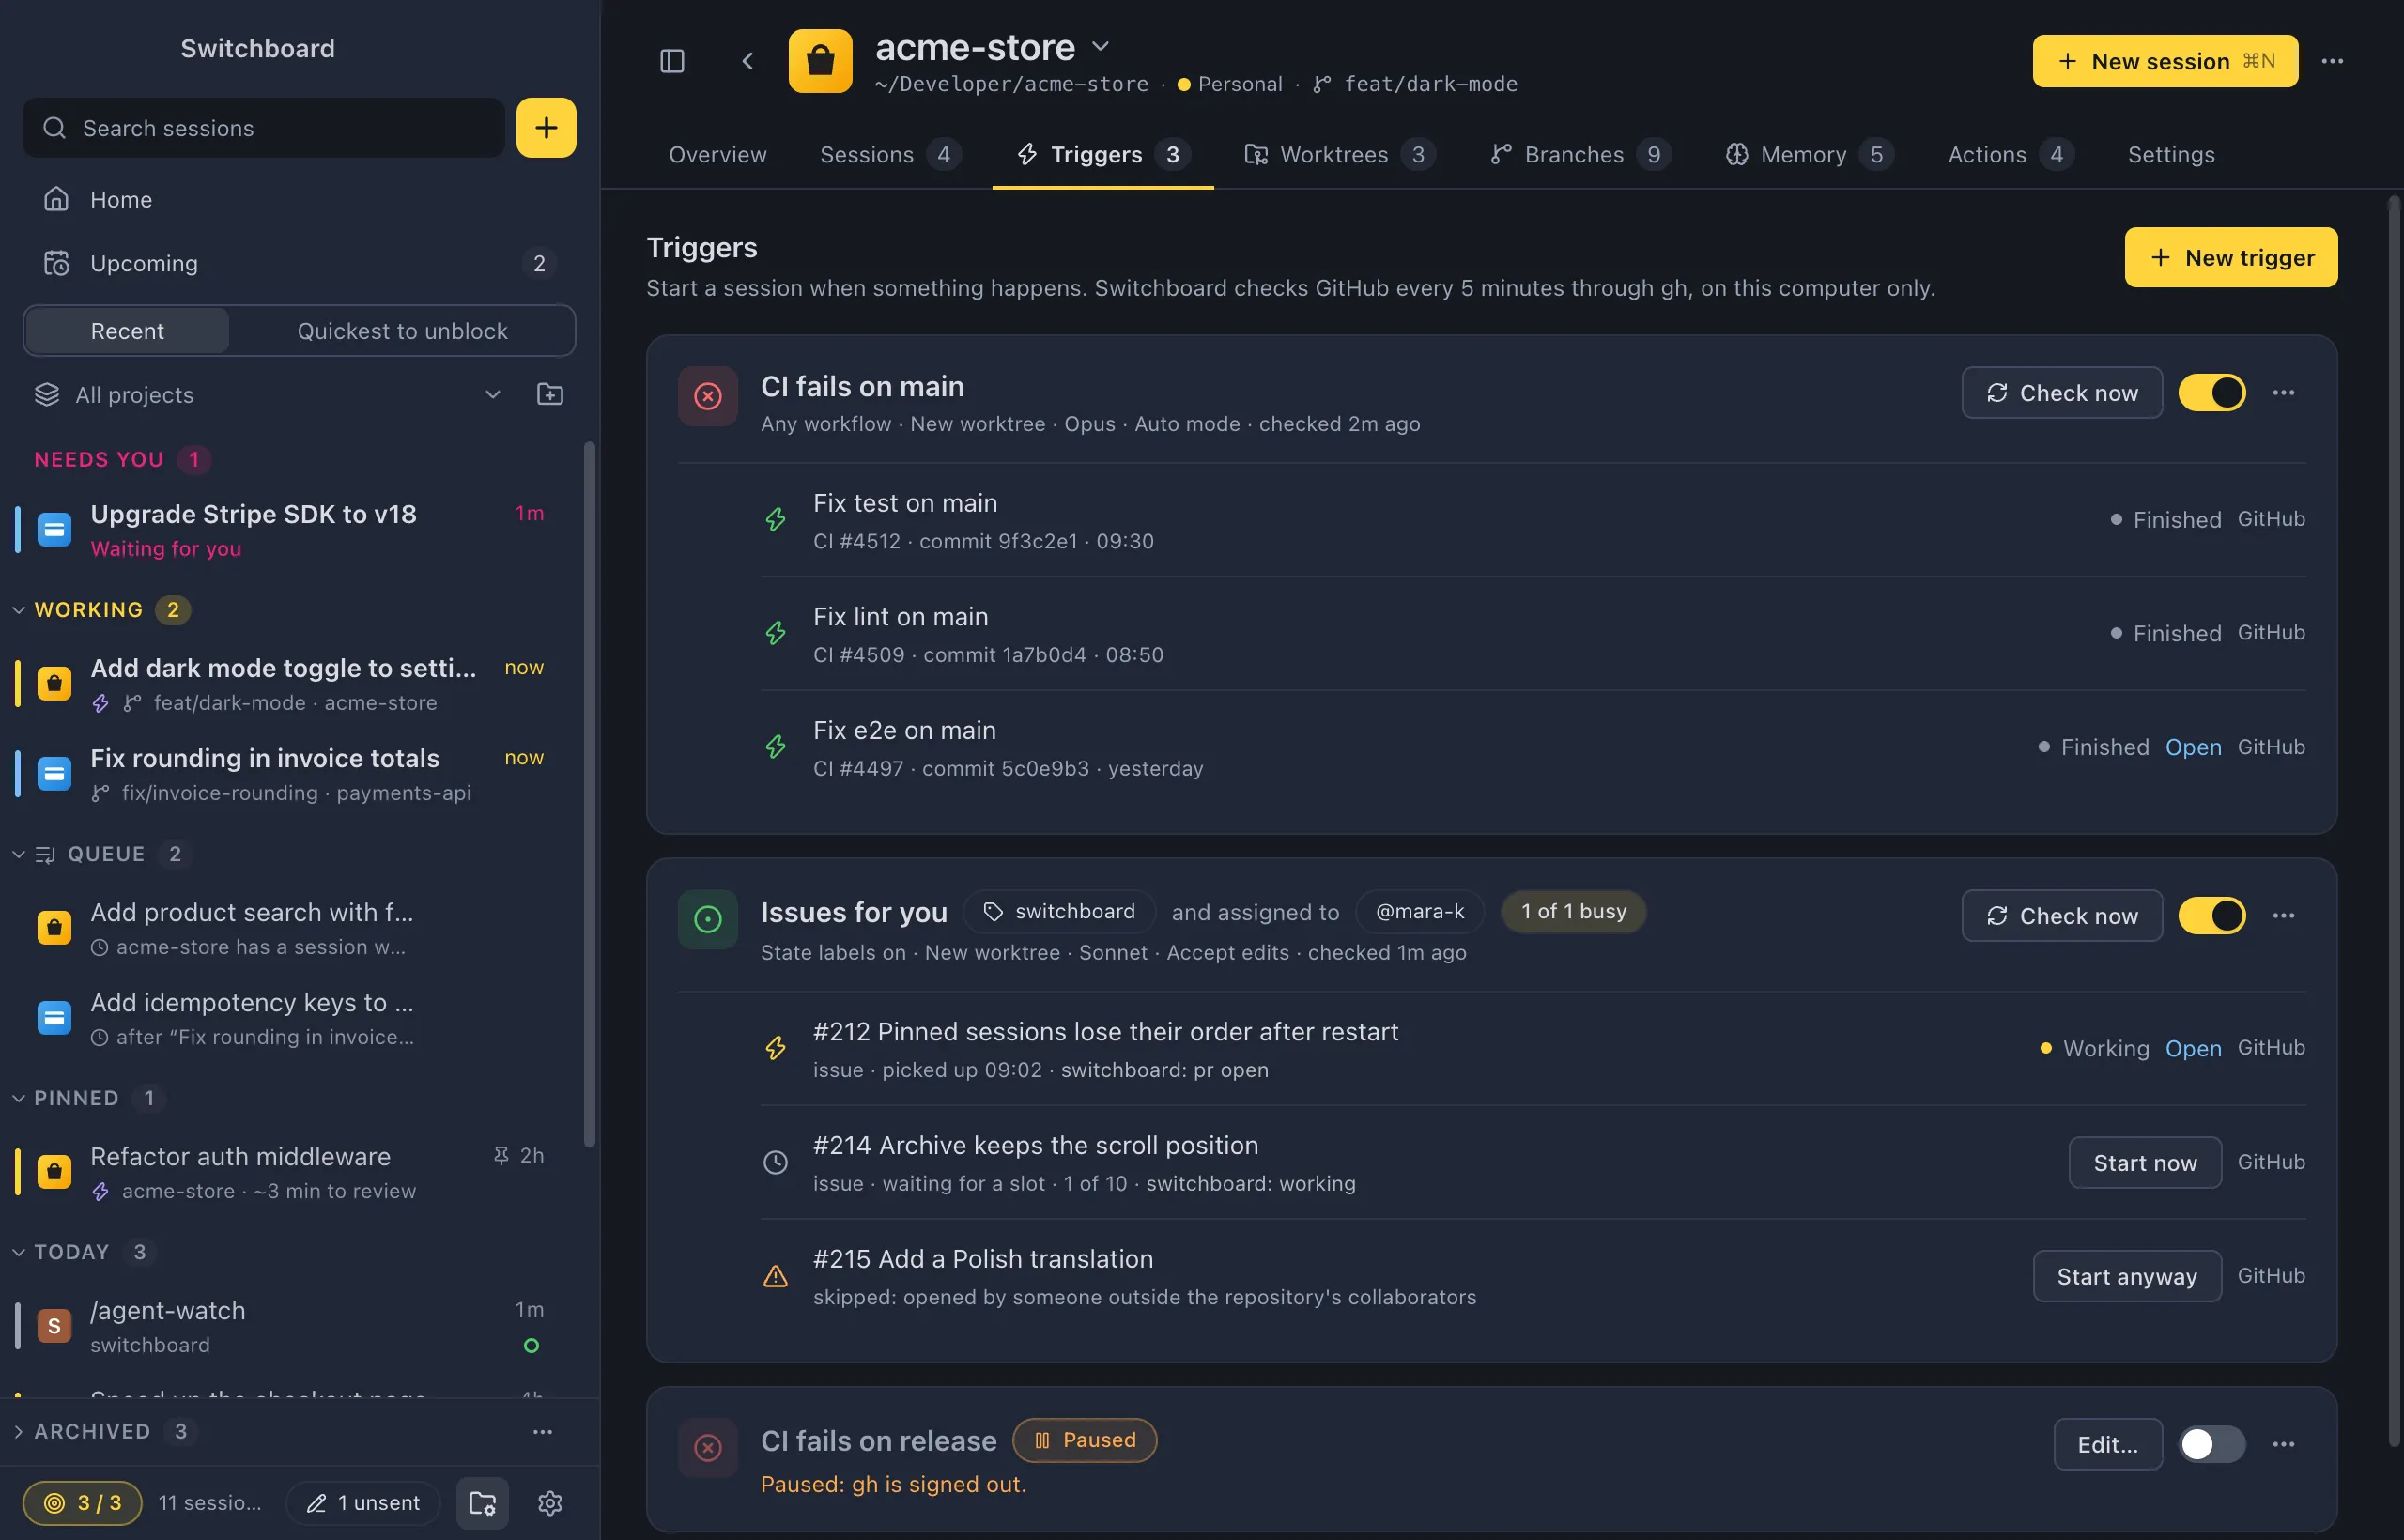Add a project folder icon
Image resolution: width=2404 pixels, height=1540 pixels.
550,394
